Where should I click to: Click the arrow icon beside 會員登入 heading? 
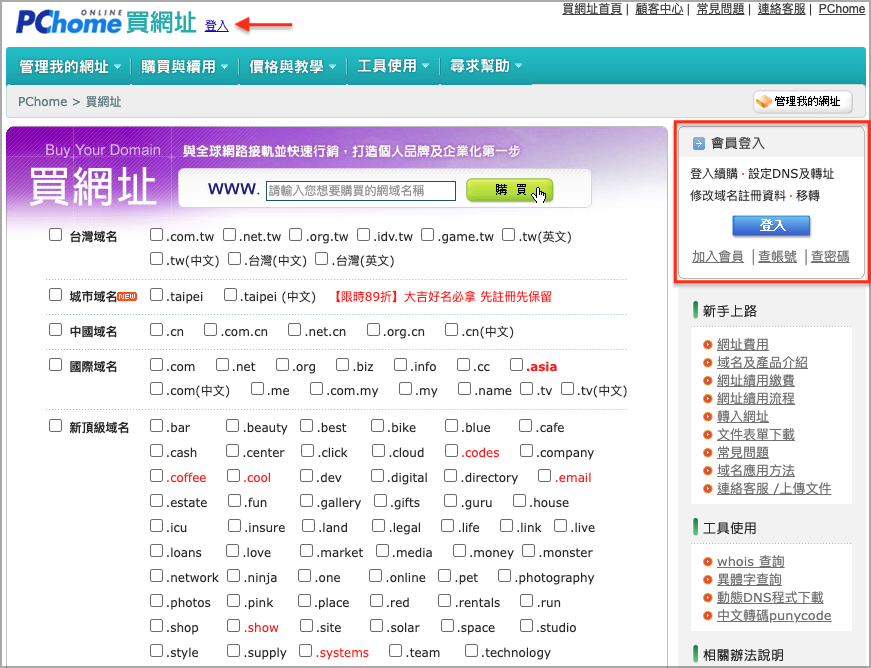pos(698,144)
